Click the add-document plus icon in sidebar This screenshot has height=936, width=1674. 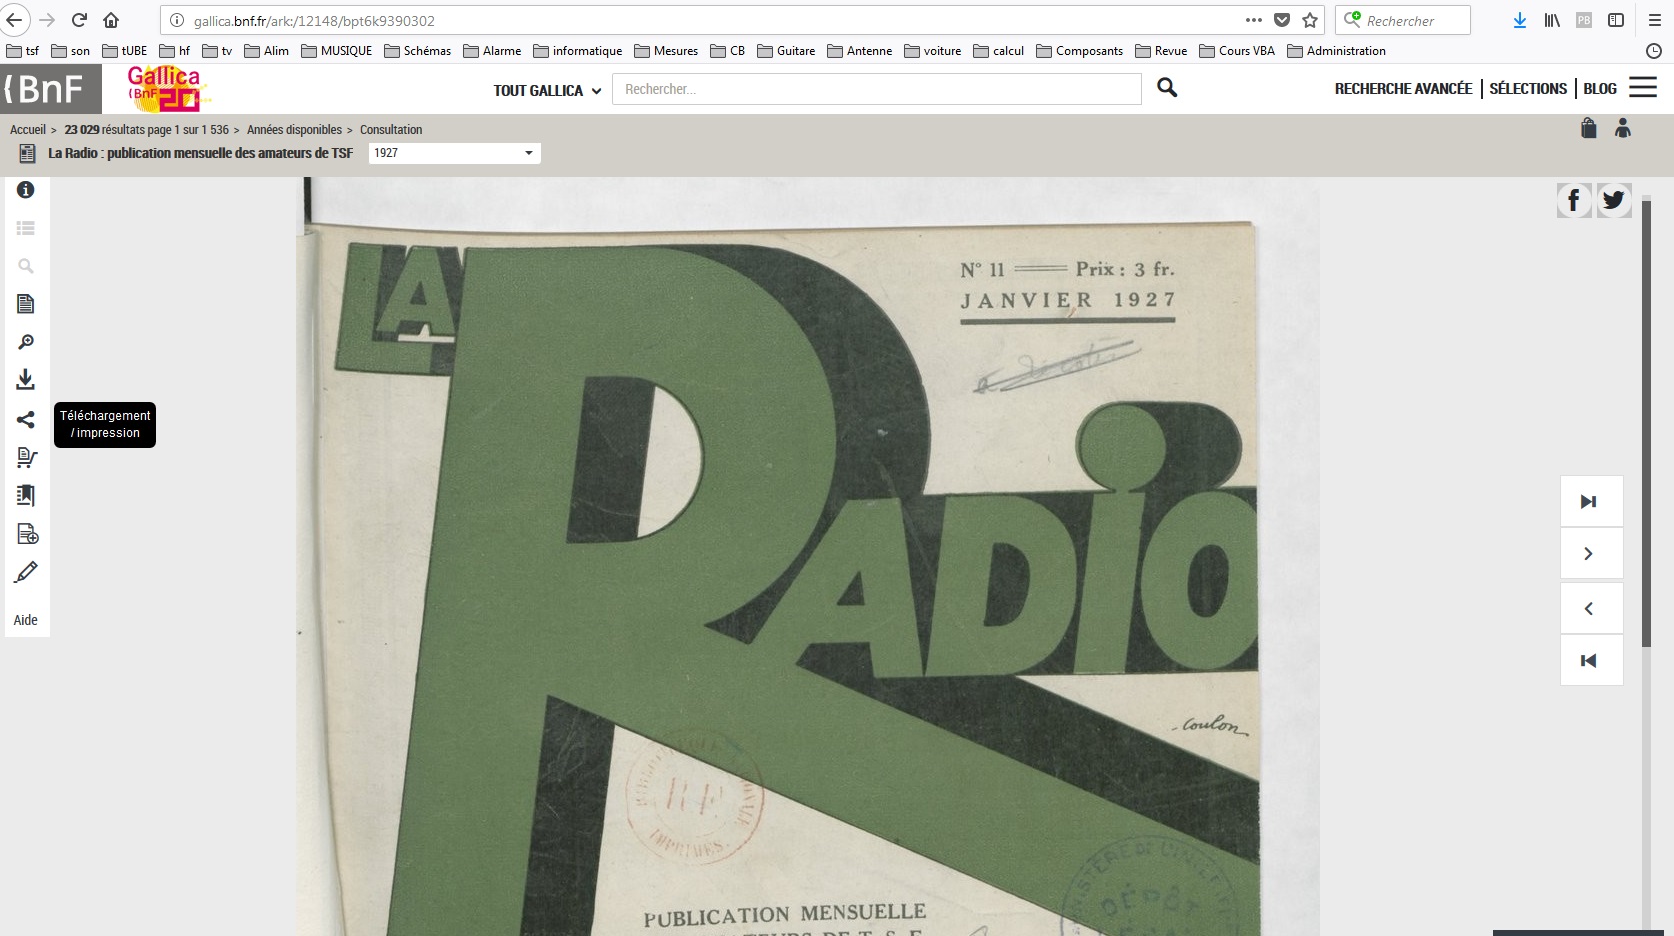[28, 534]
